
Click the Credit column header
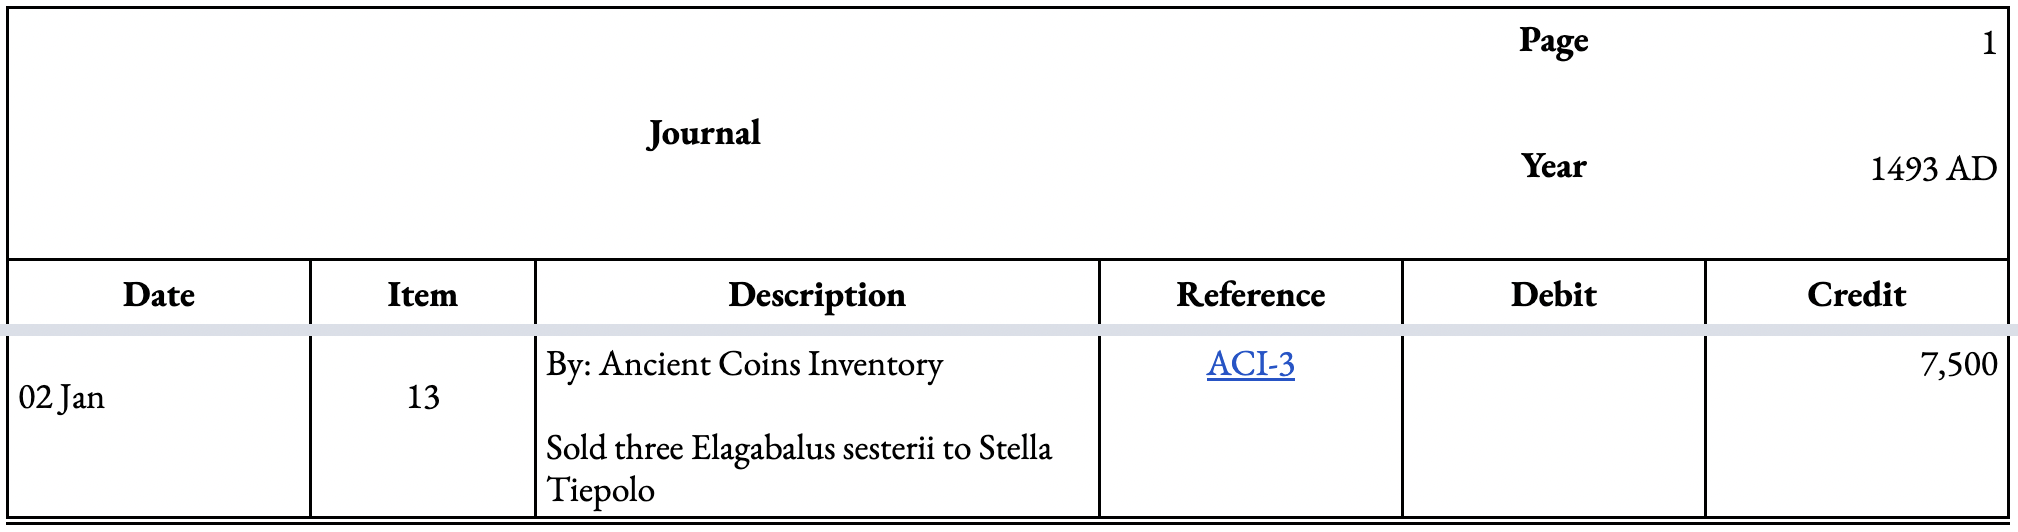[x=1857, y=294]
